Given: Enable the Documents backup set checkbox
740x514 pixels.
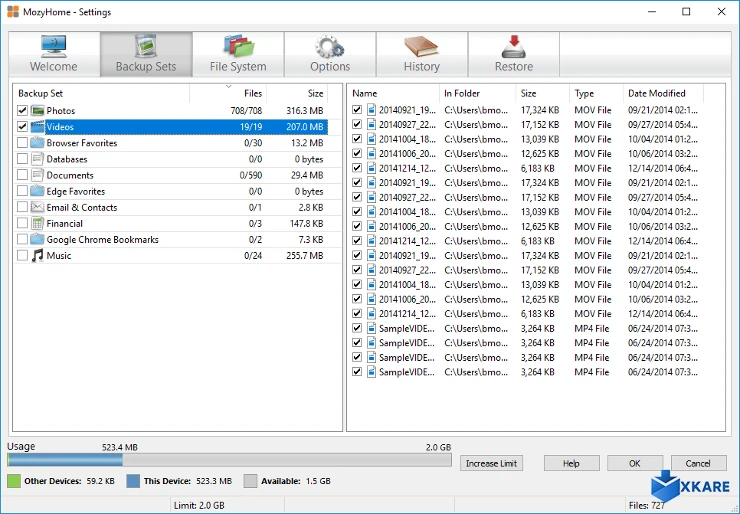Looking at the screenshot, I should click(x=23, y=175).
